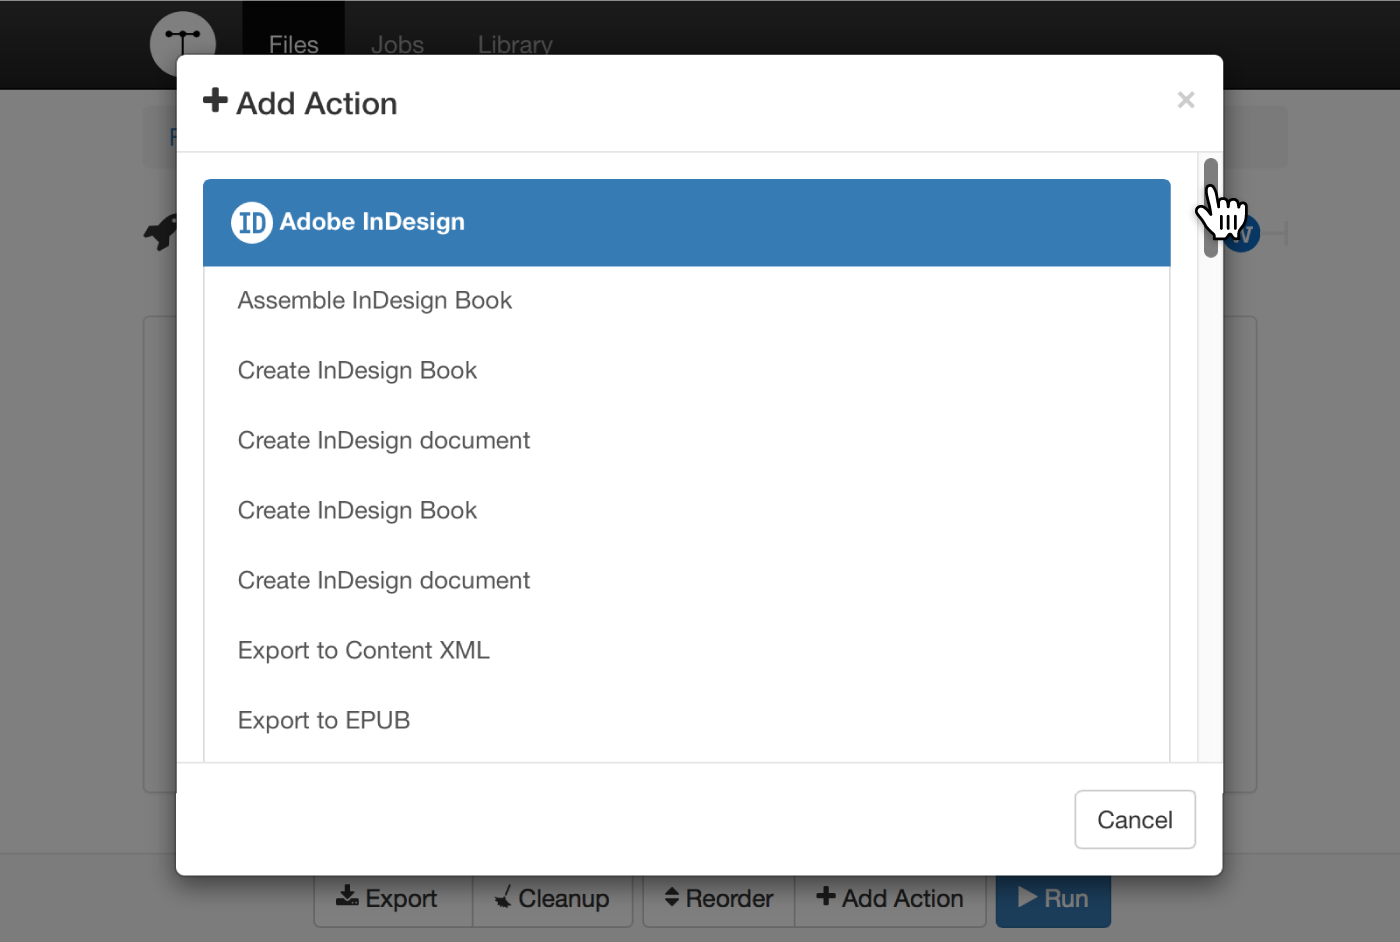Screen dimensions: 1400x942
Task: Select Assemble InDesign Book action
Action: click(x=374, y=301)
